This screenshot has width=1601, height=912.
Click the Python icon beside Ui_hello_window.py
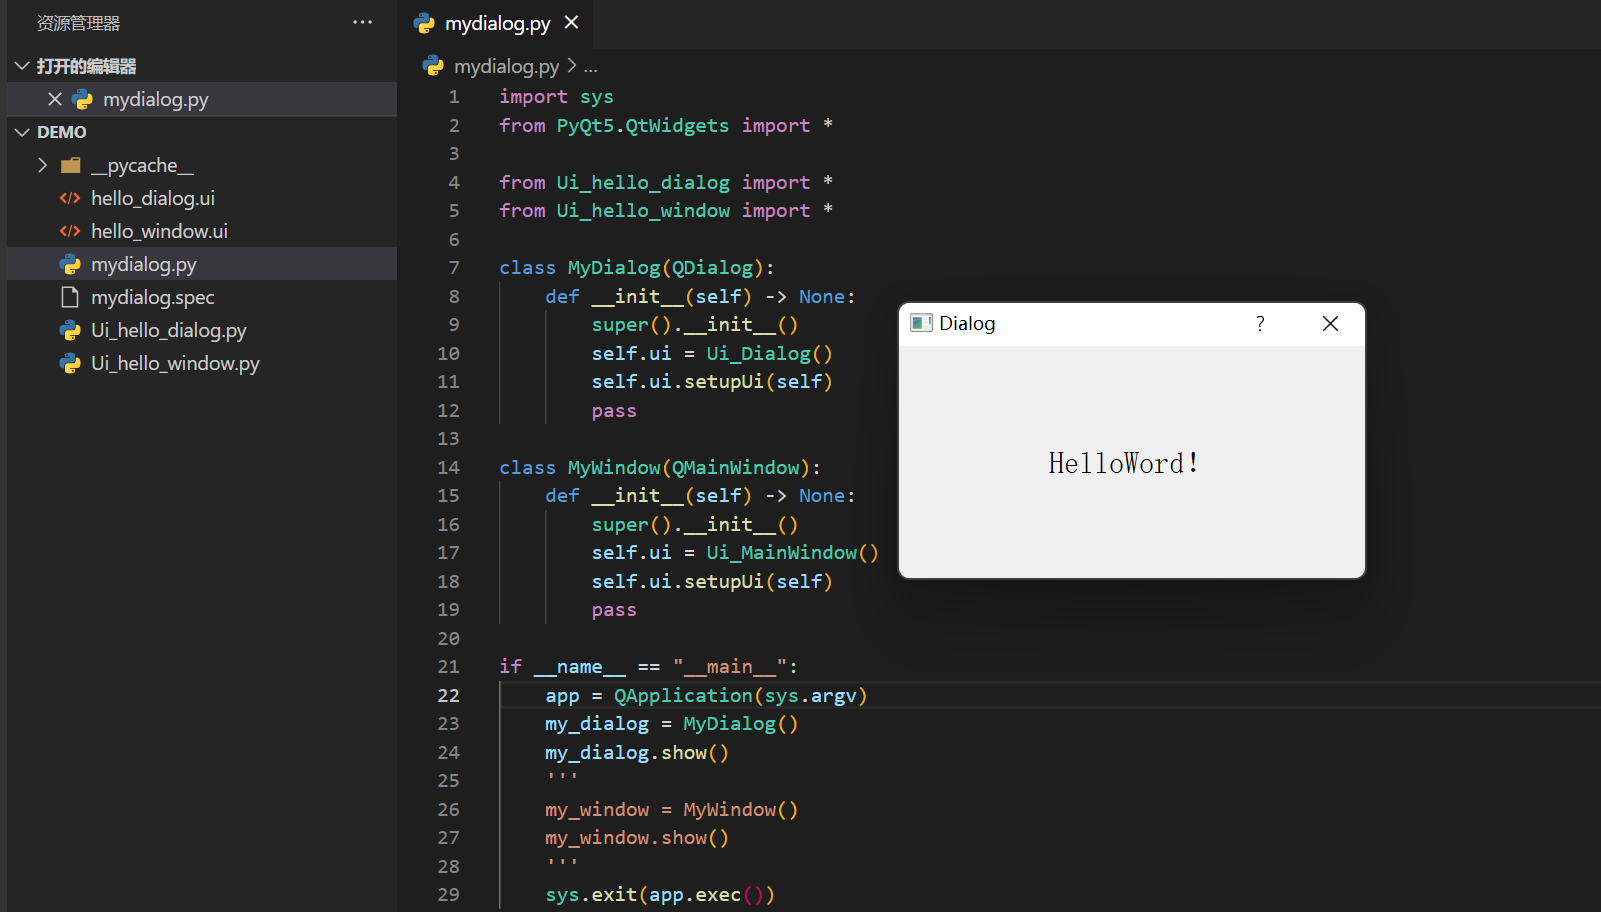pyautogui.click(x=70, y=363)
